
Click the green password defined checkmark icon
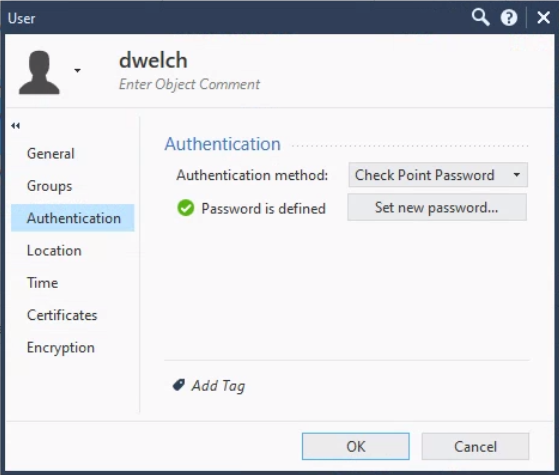(x=185, y=208)
